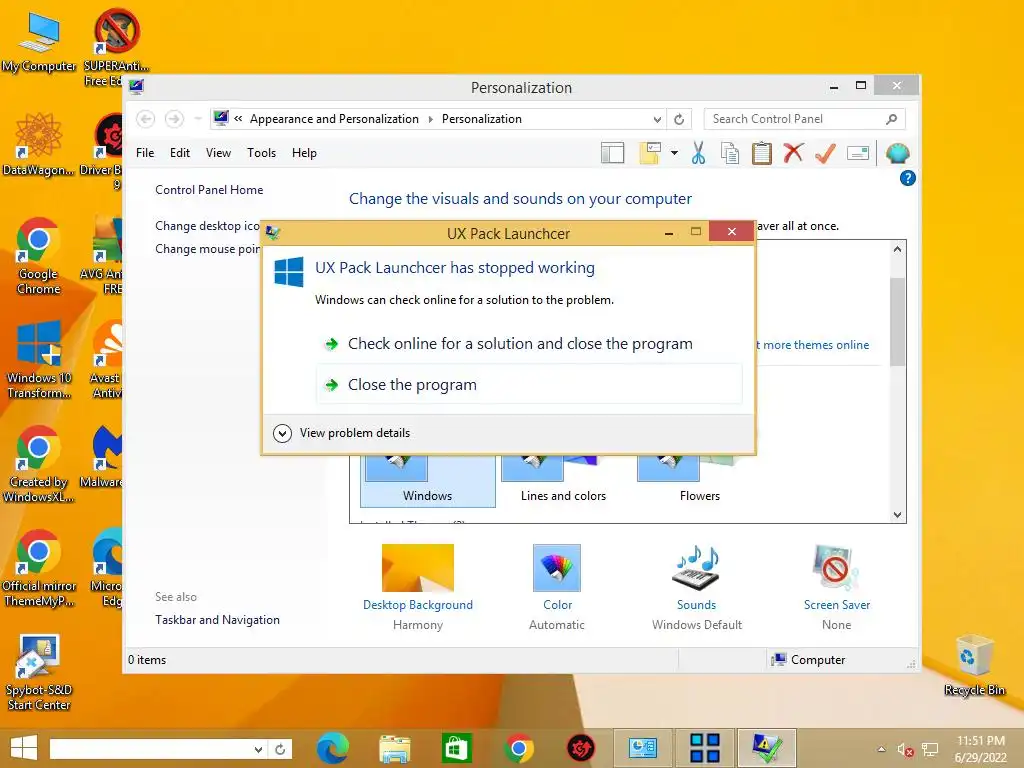1024x768 pixels.
Task: Click the taskbar address input field
Action: point(150,749)
